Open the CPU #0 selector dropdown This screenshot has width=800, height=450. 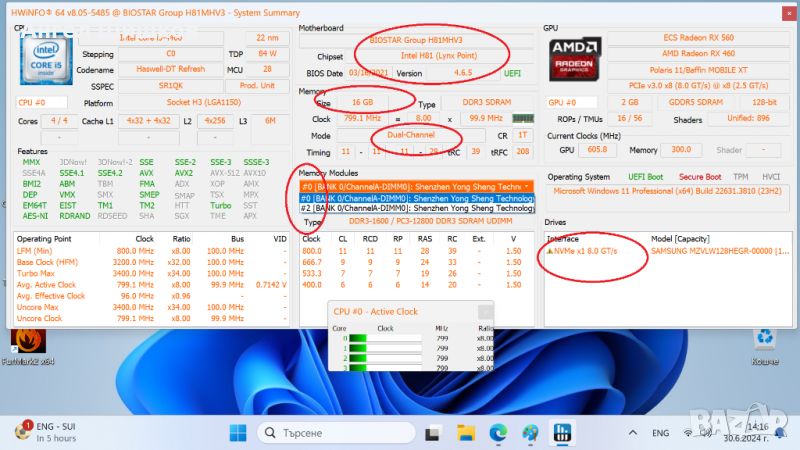click(x=41, y=103)
